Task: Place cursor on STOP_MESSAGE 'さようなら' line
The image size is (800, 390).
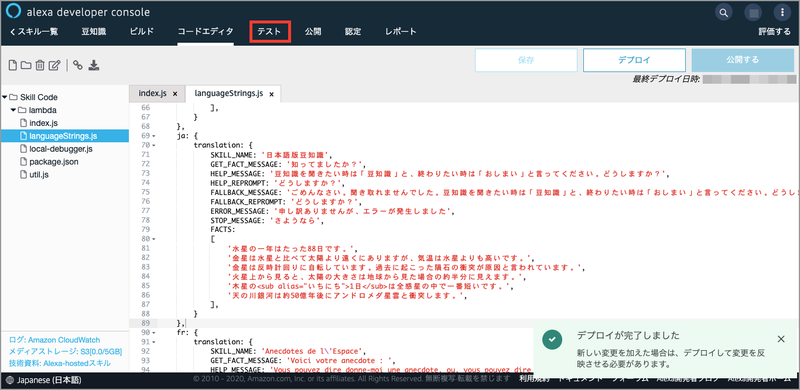Action: pos(267,220)
